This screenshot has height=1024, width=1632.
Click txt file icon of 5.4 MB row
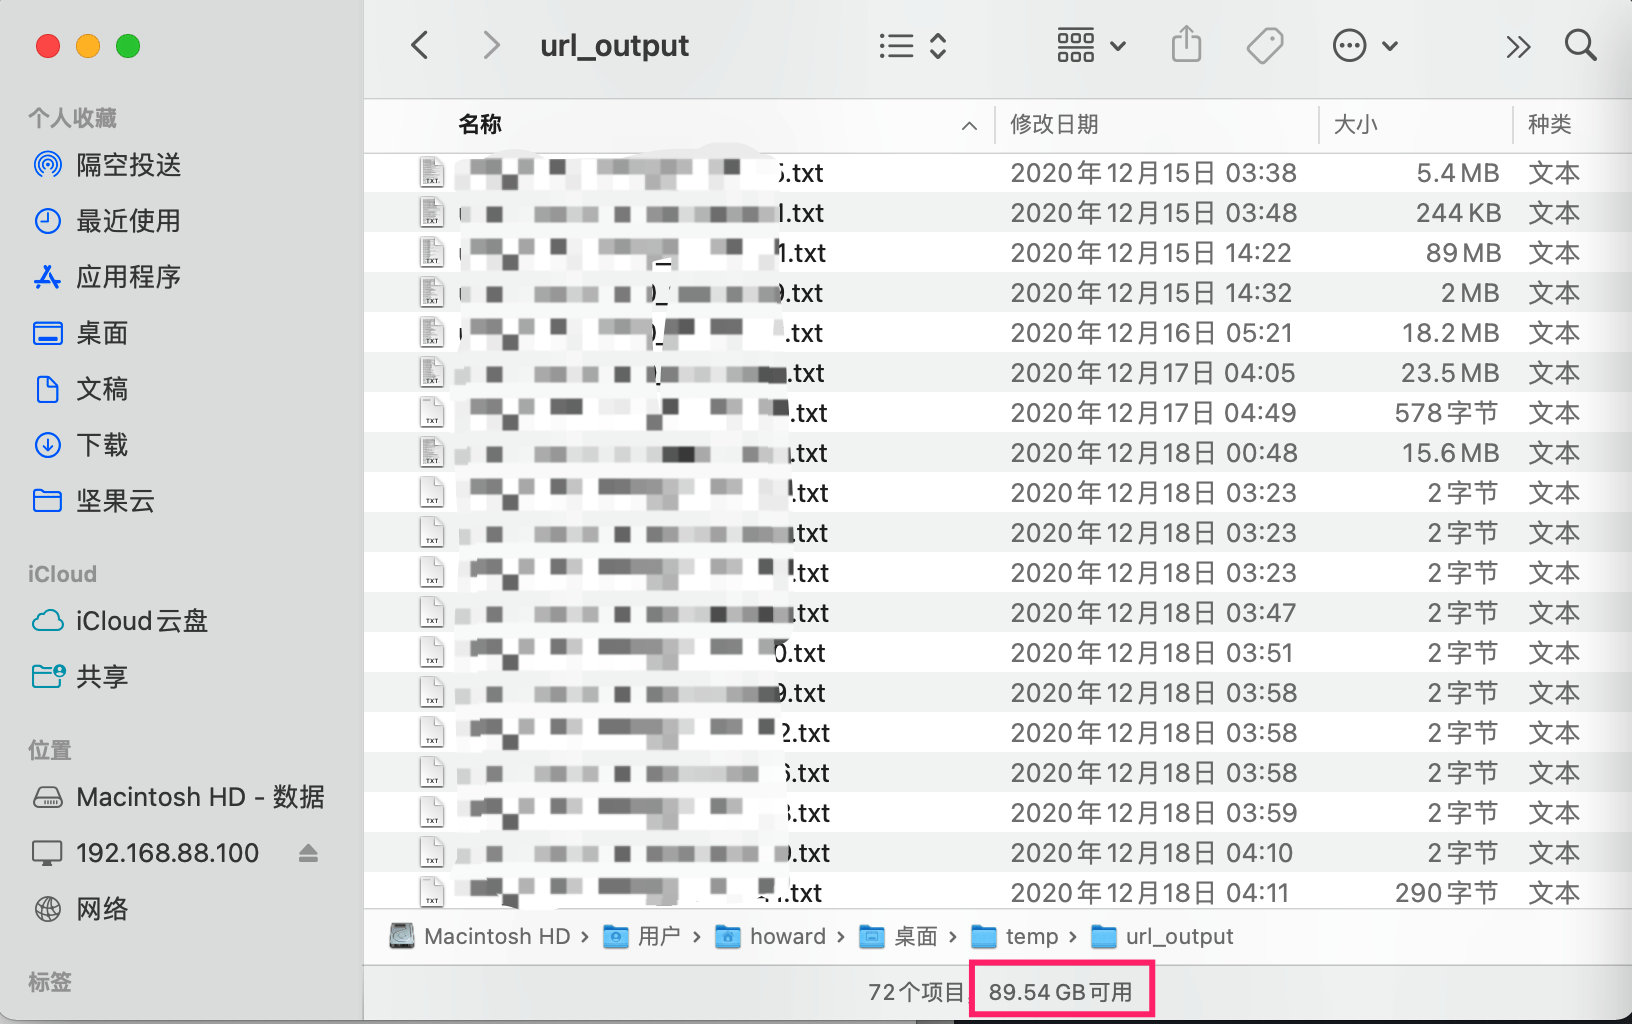431,172
